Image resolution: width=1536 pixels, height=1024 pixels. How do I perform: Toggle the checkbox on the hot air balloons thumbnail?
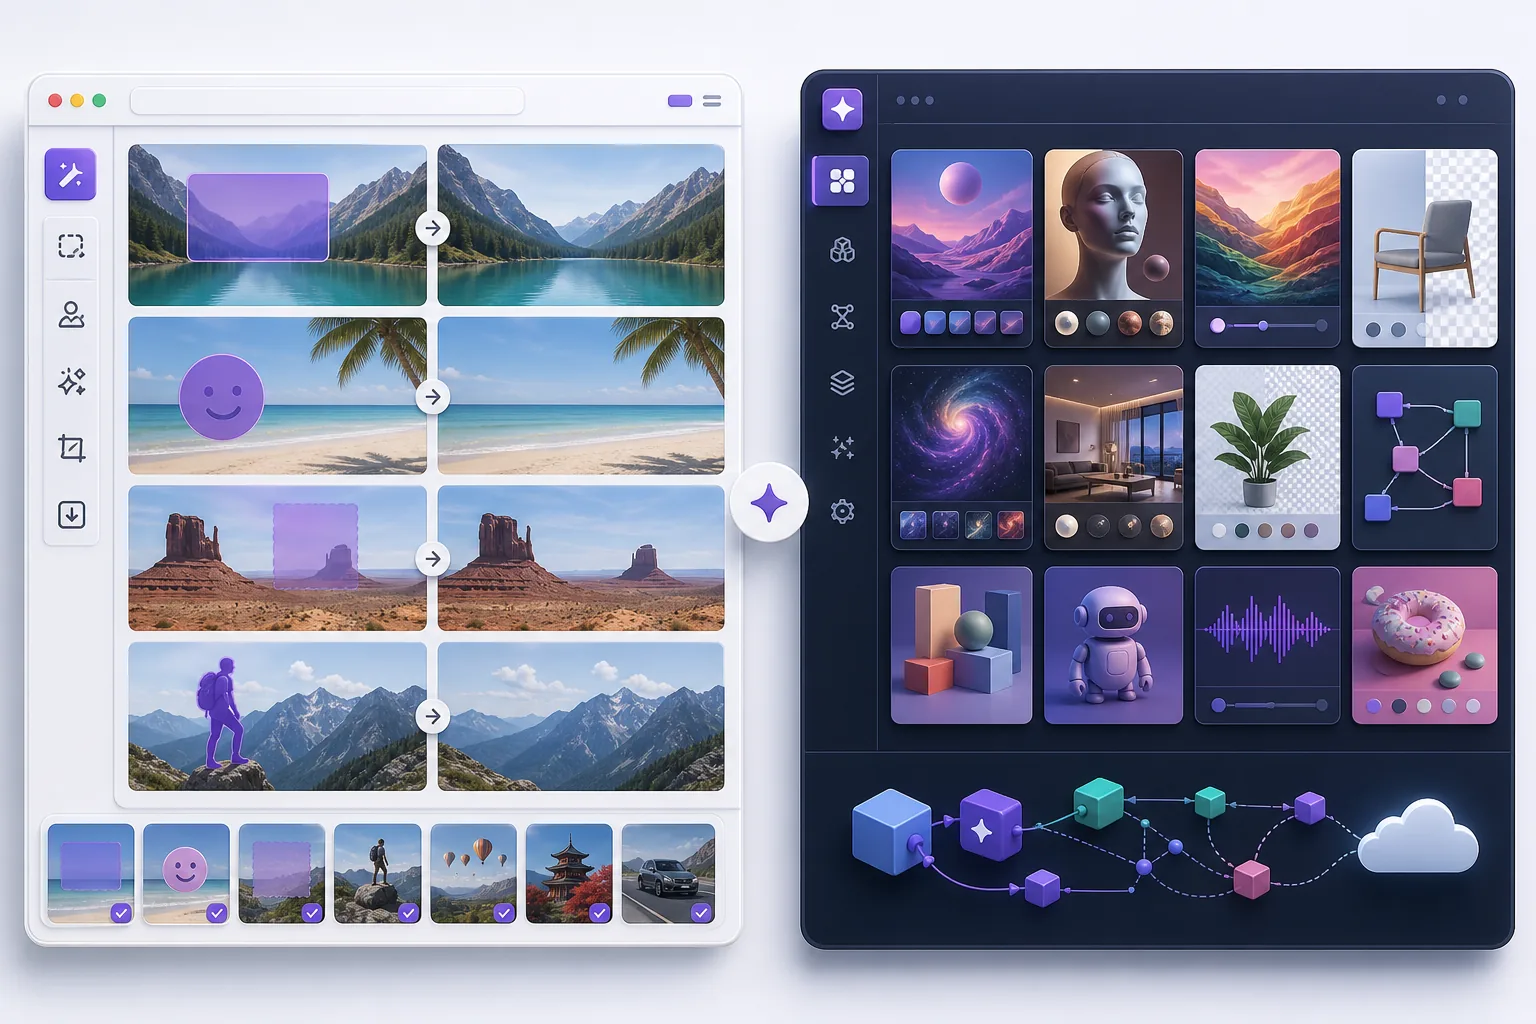tap(504, 912)
